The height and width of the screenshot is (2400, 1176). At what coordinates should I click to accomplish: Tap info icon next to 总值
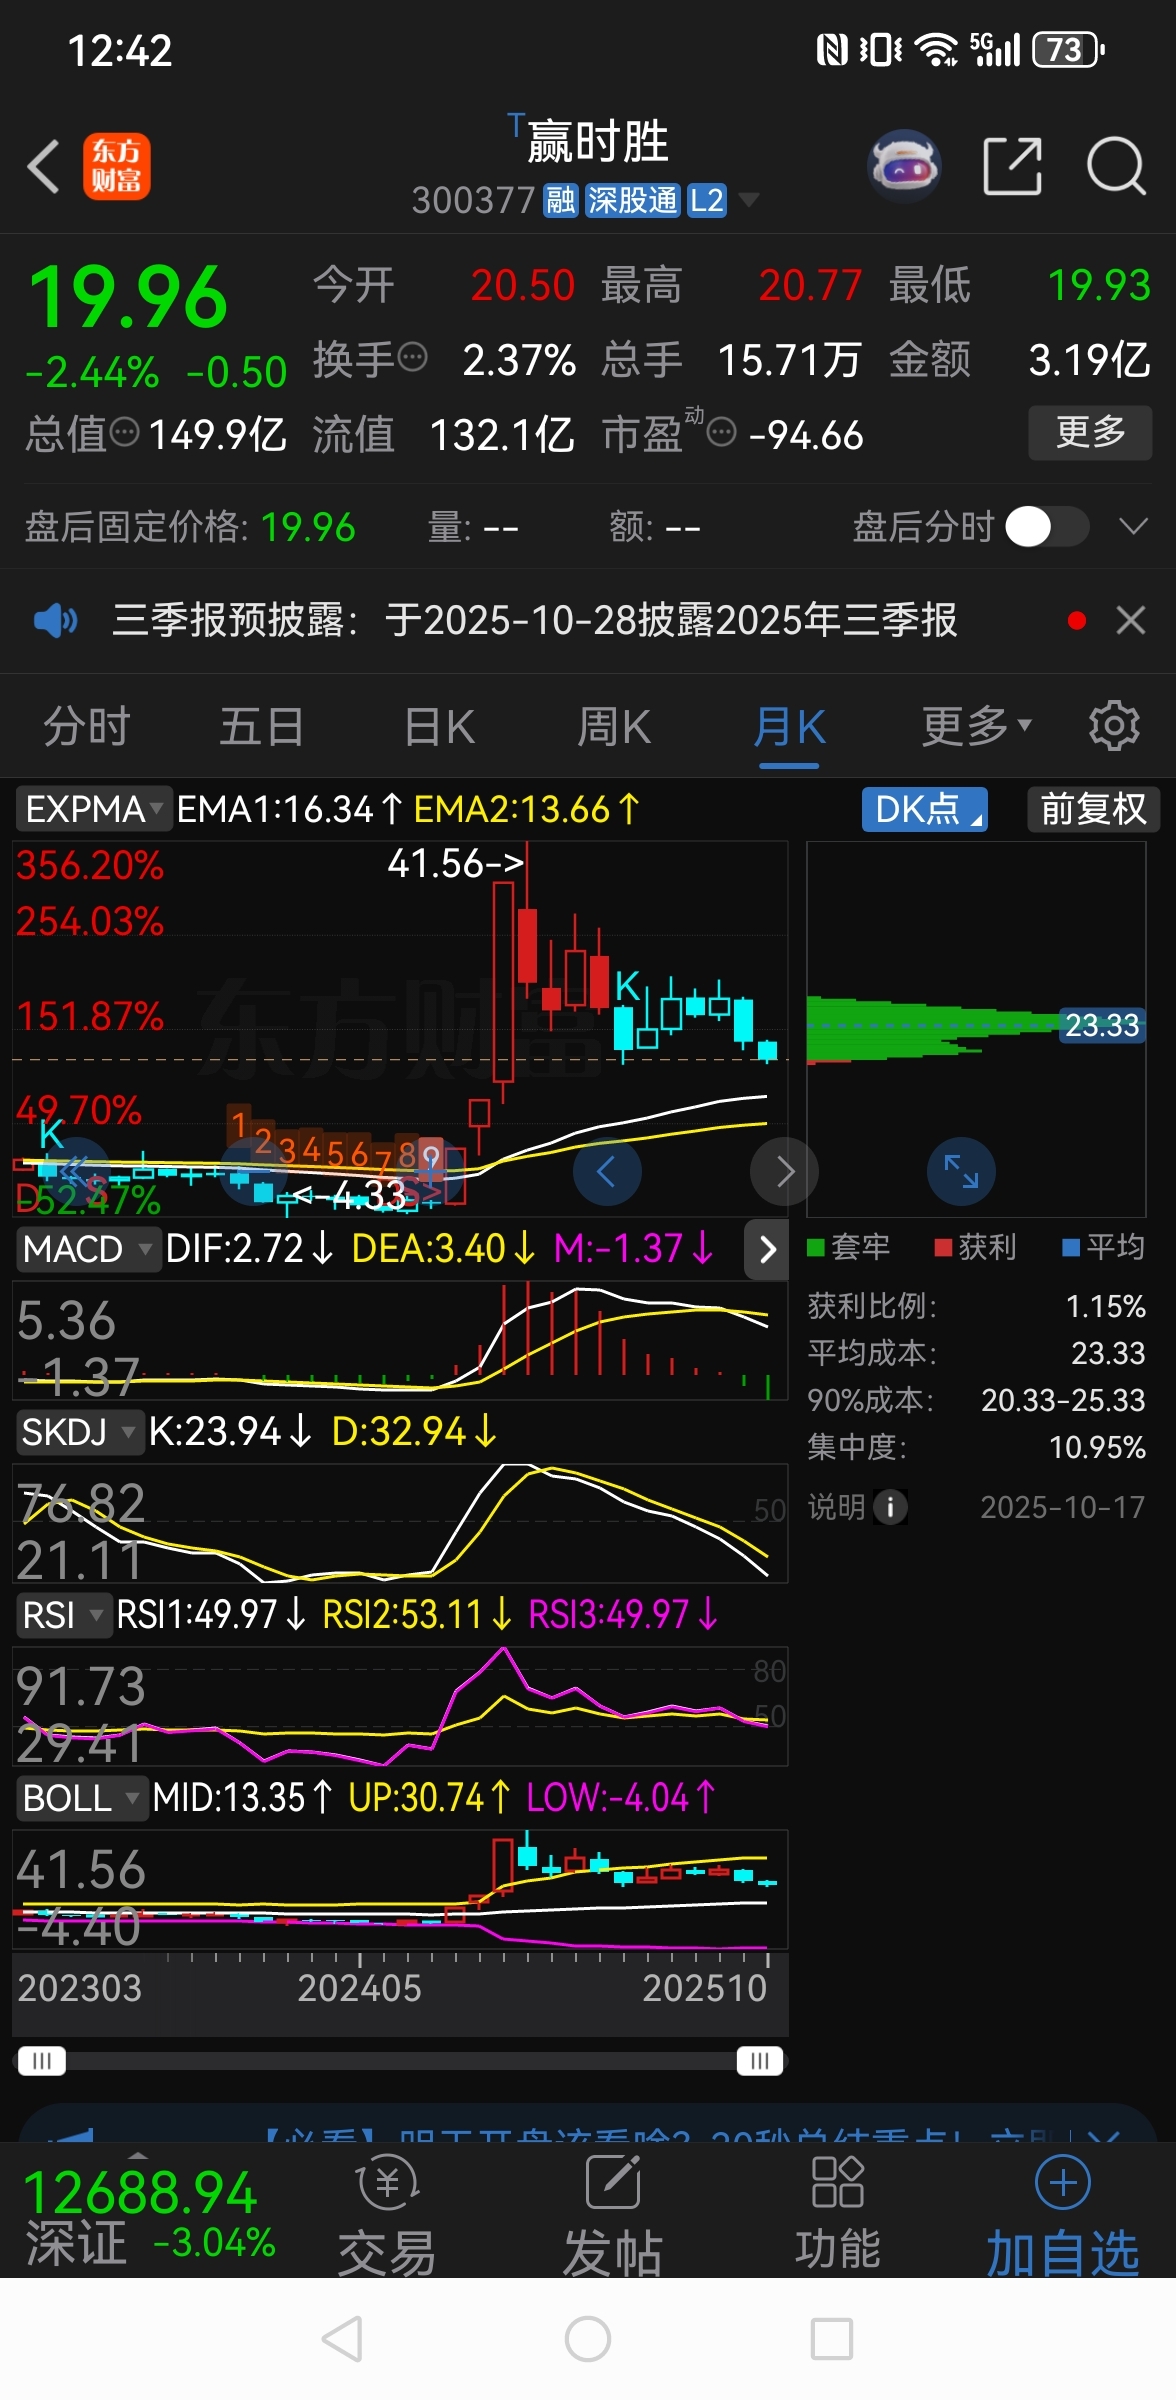point(124,432)
